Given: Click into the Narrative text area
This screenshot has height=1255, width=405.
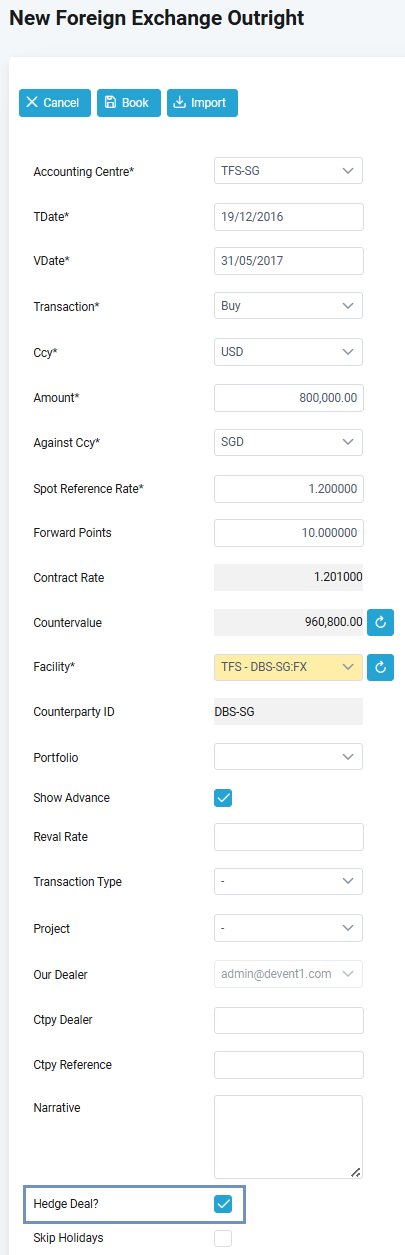Looking at the screenshot, I should click(x=289, y=1137).
